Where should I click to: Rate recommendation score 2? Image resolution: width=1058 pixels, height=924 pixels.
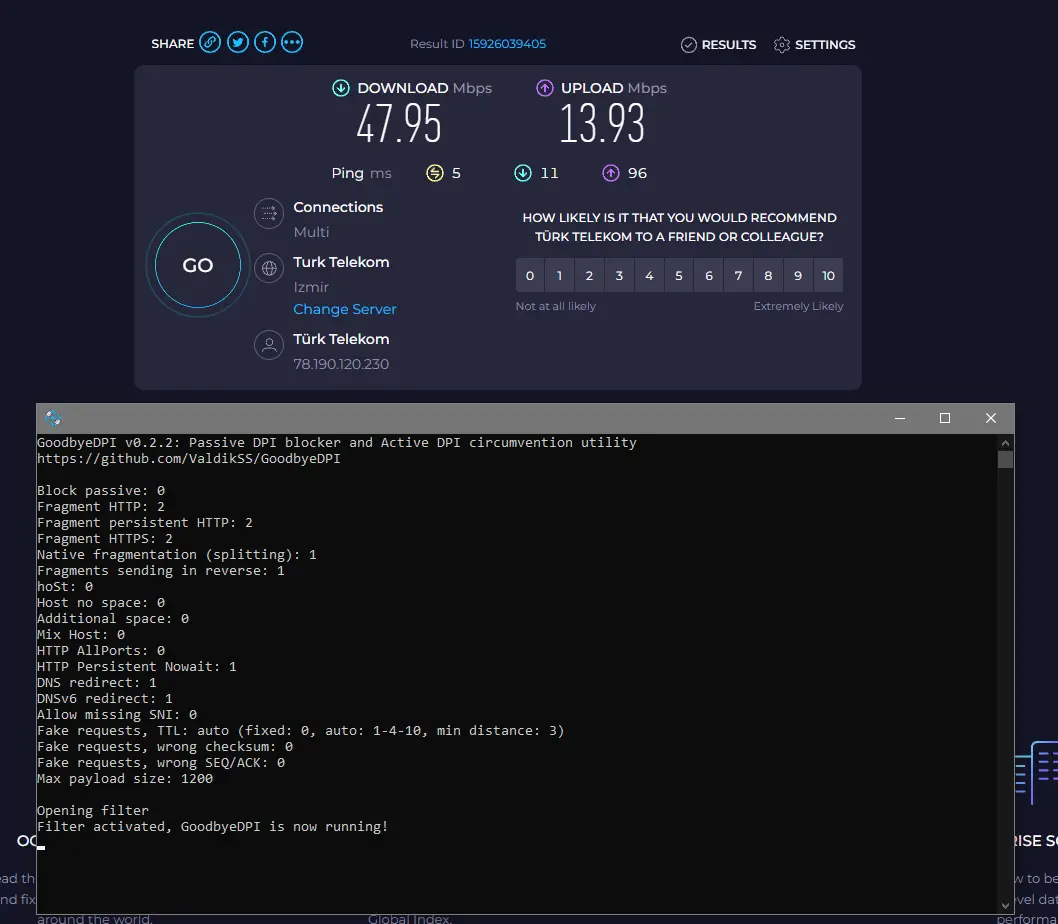pyautogui.click(x=589, y=275)
